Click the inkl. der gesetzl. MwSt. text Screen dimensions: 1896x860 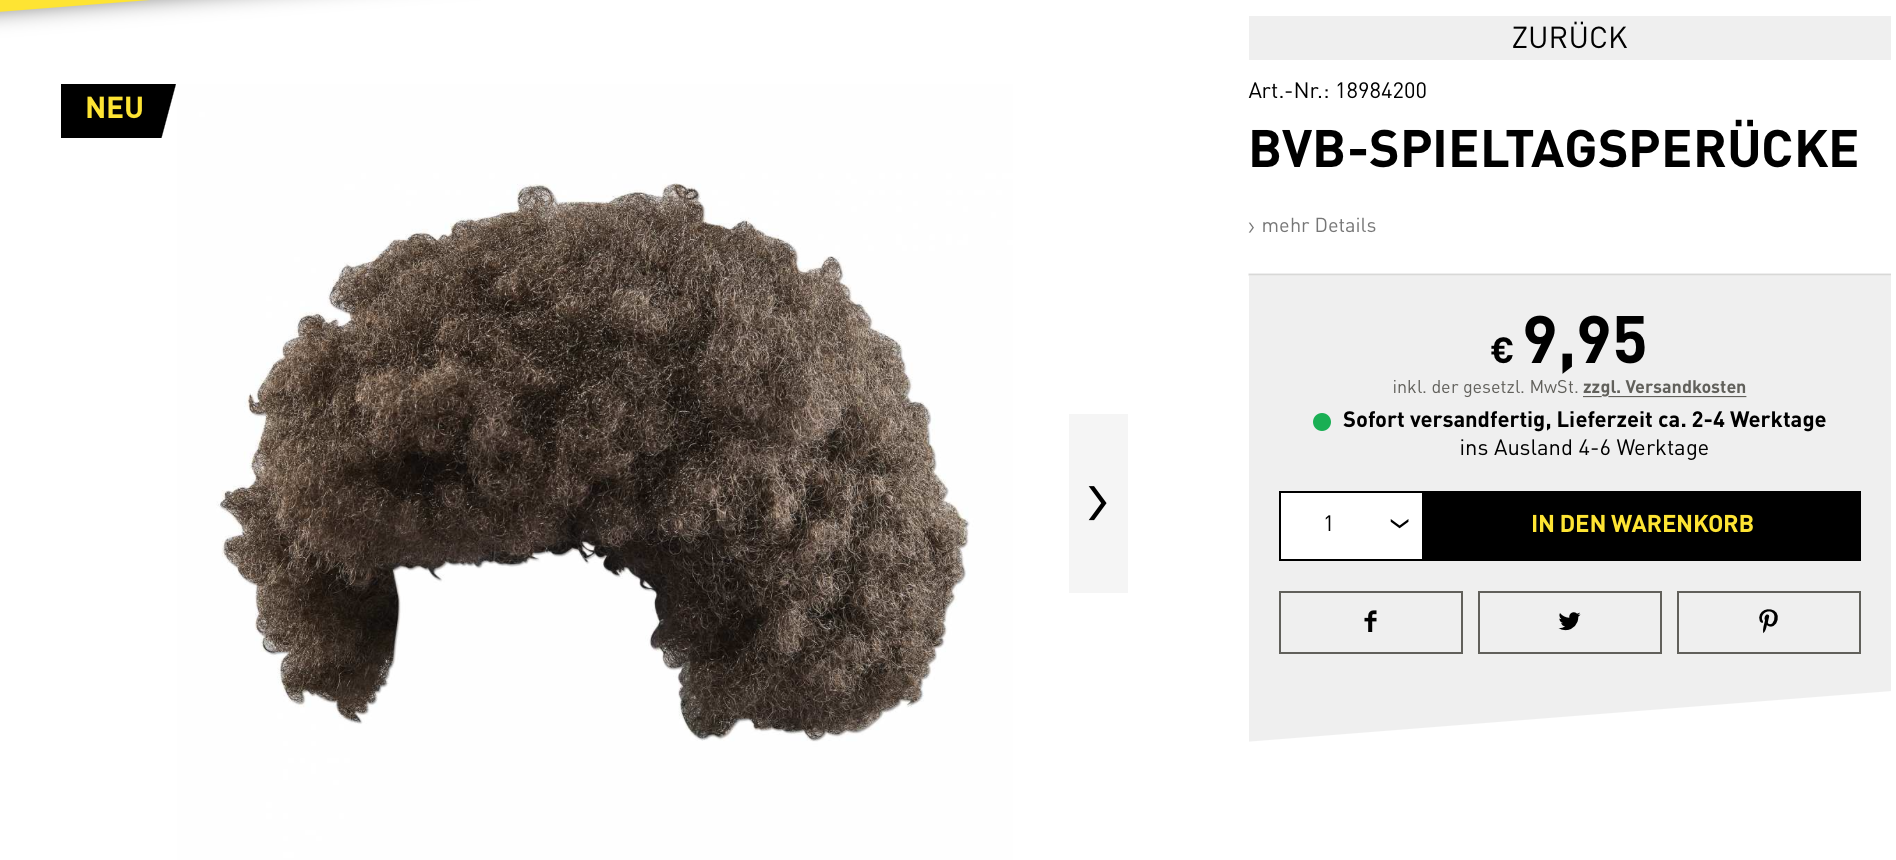coord(1485,387)
